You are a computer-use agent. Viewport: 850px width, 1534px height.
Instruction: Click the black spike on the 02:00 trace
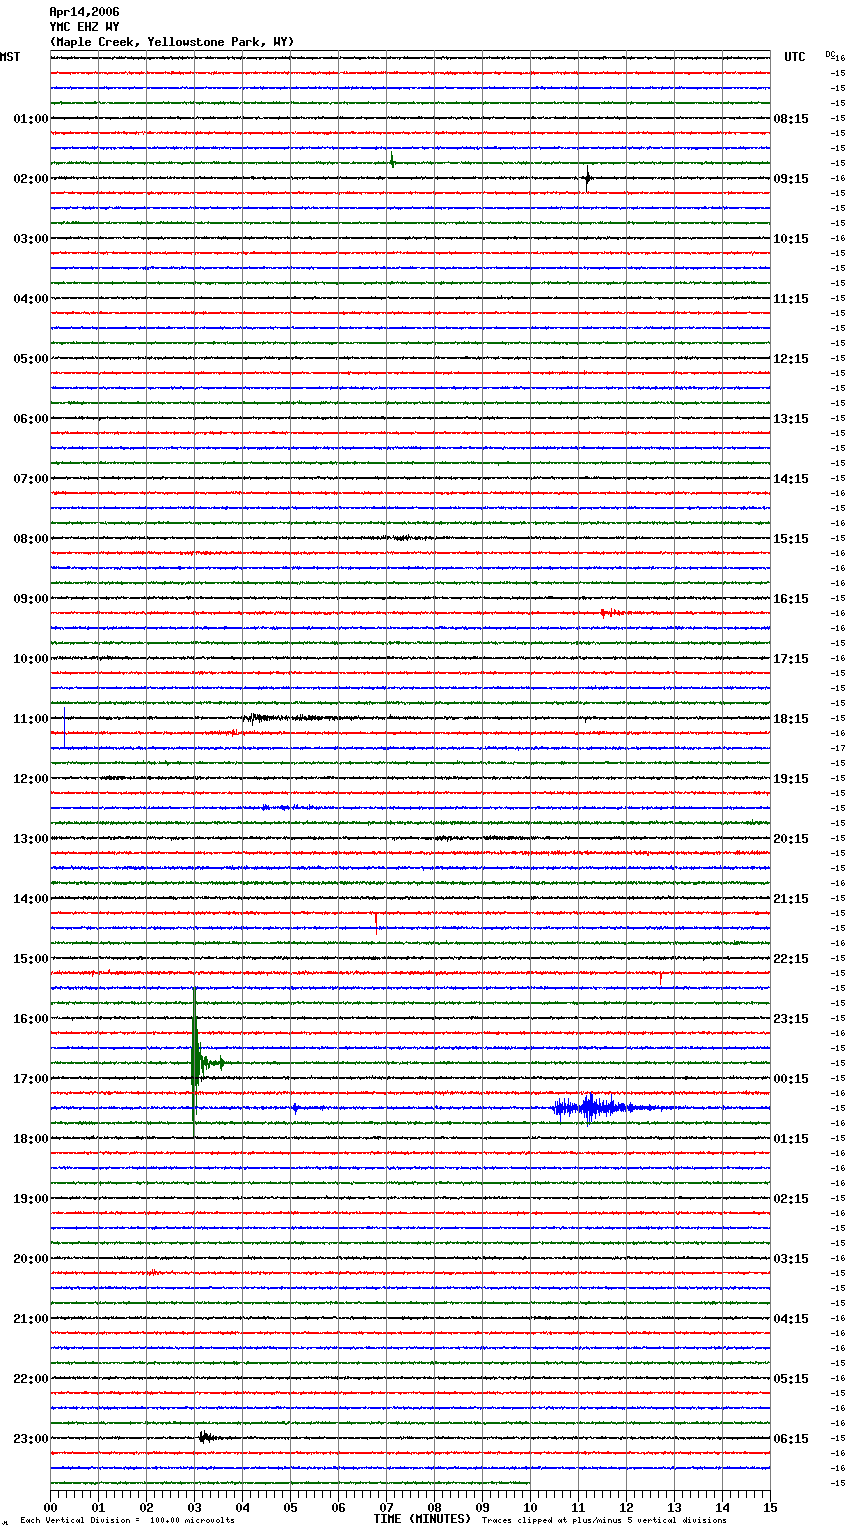click(x=587, y=178)
